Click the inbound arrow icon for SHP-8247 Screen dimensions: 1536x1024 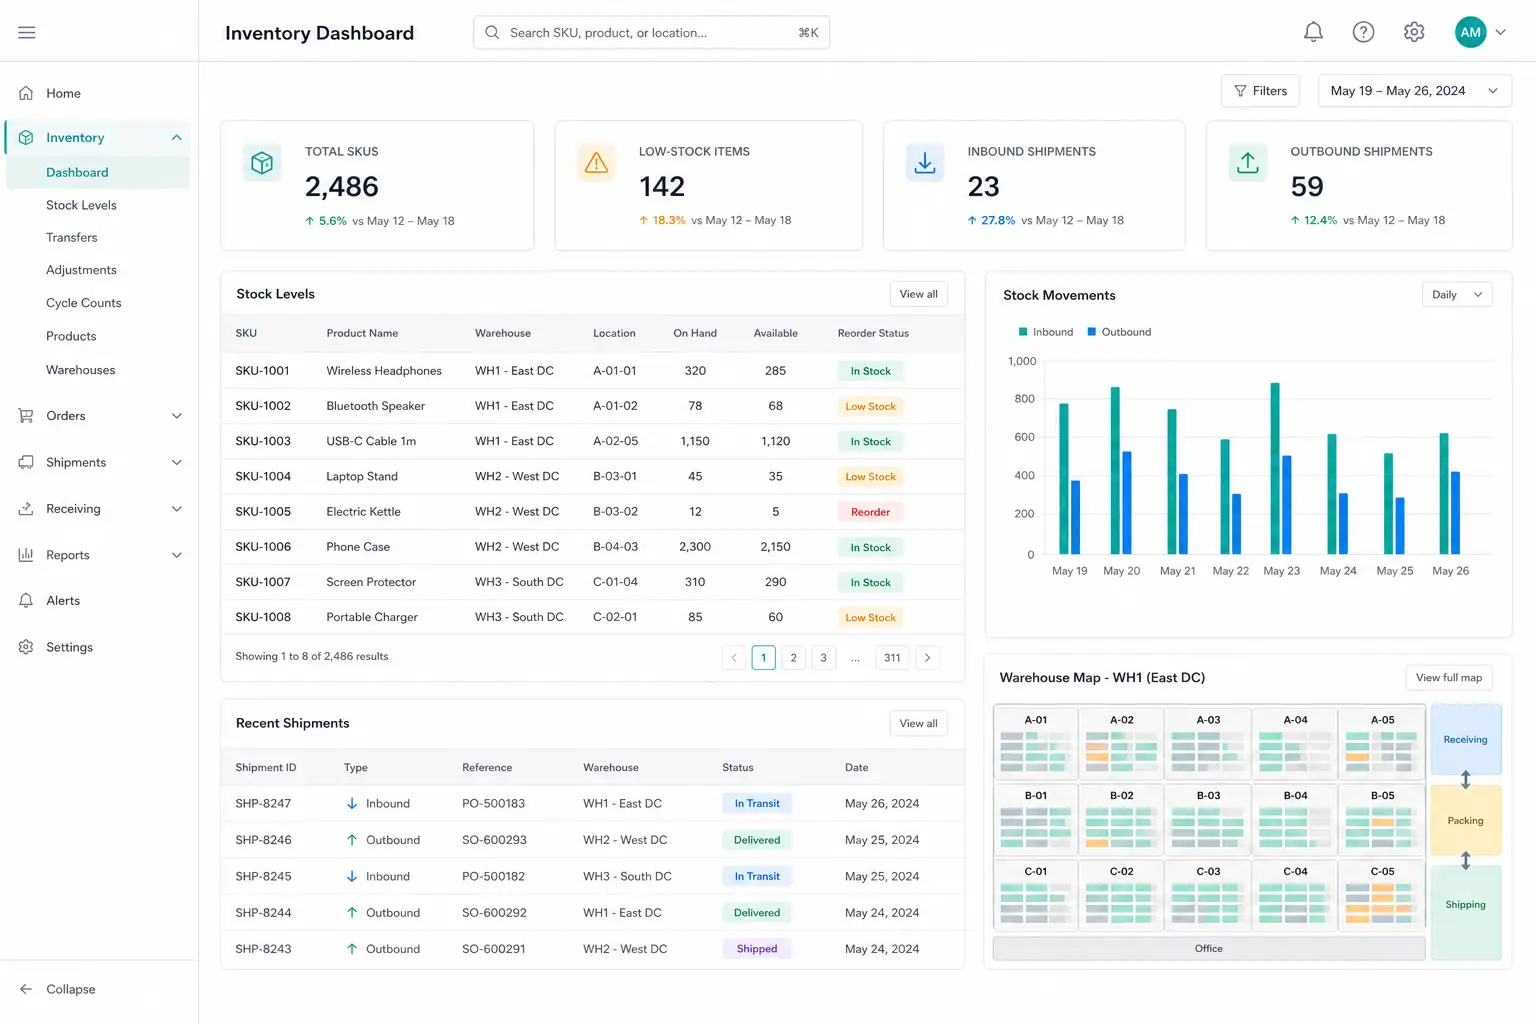point(352,804)
